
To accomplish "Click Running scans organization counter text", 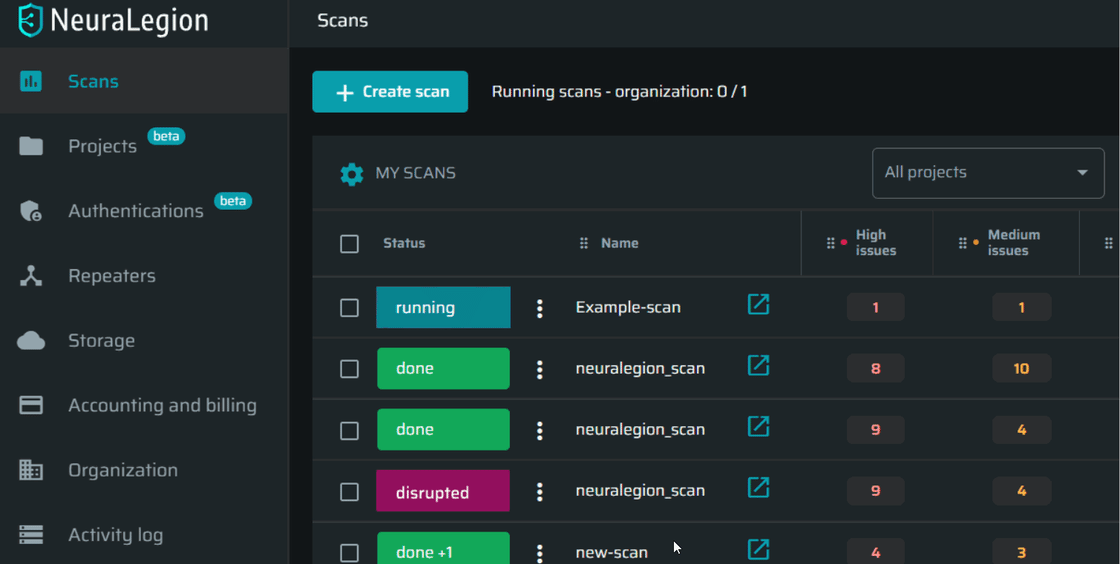I will click(619, 92).
